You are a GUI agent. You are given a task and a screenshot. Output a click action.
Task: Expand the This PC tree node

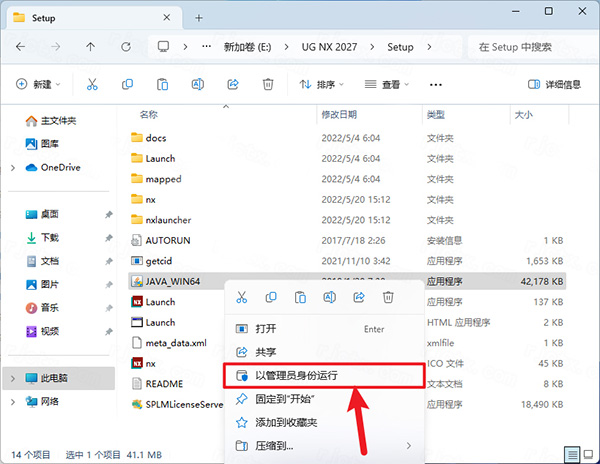click(11, 379)
